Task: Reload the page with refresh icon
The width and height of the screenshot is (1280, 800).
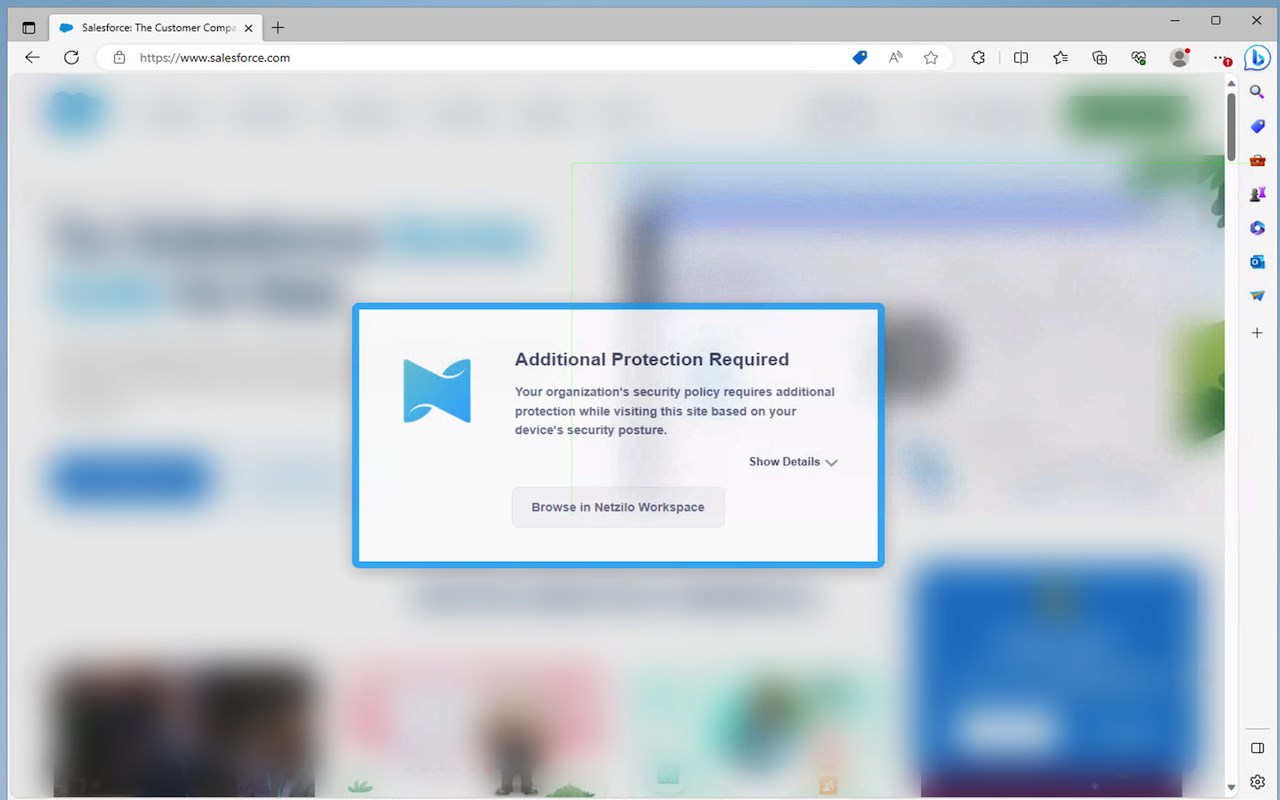Action: (71, 57)
